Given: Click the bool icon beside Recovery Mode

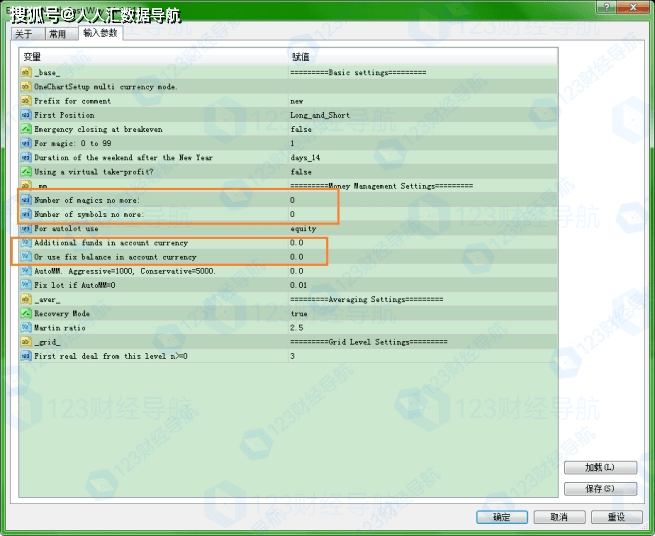Looking at the screenshot, I should pyautogui.click(x=26, y=313).
